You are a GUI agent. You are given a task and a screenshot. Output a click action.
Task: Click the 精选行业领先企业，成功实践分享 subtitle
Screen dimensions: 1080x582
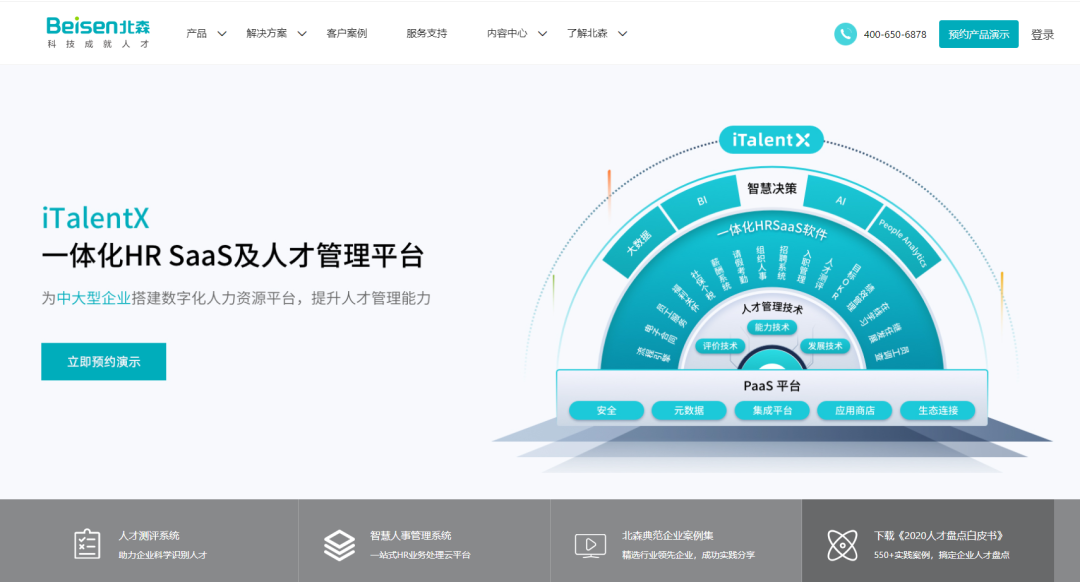pos(689,555)
